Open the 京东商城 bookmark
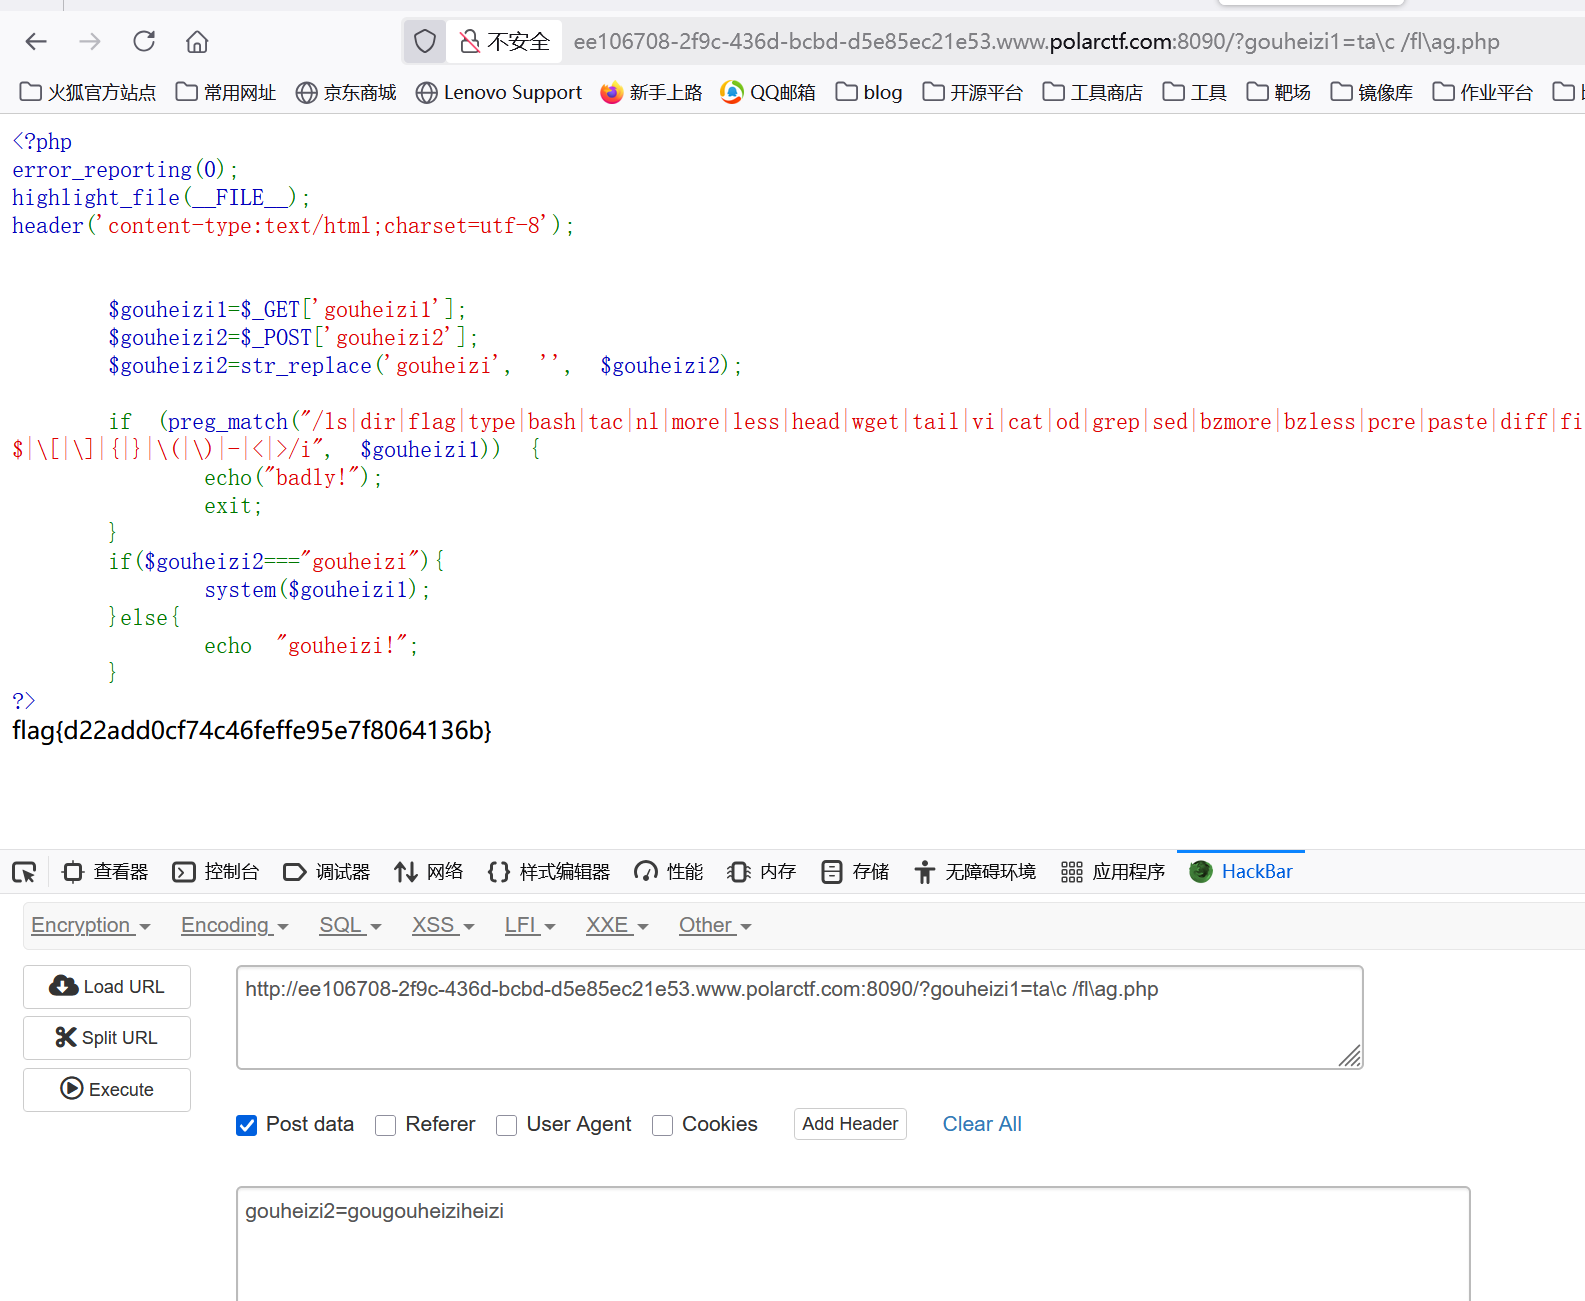1585x1301 pixels. [x=346, y=92]
